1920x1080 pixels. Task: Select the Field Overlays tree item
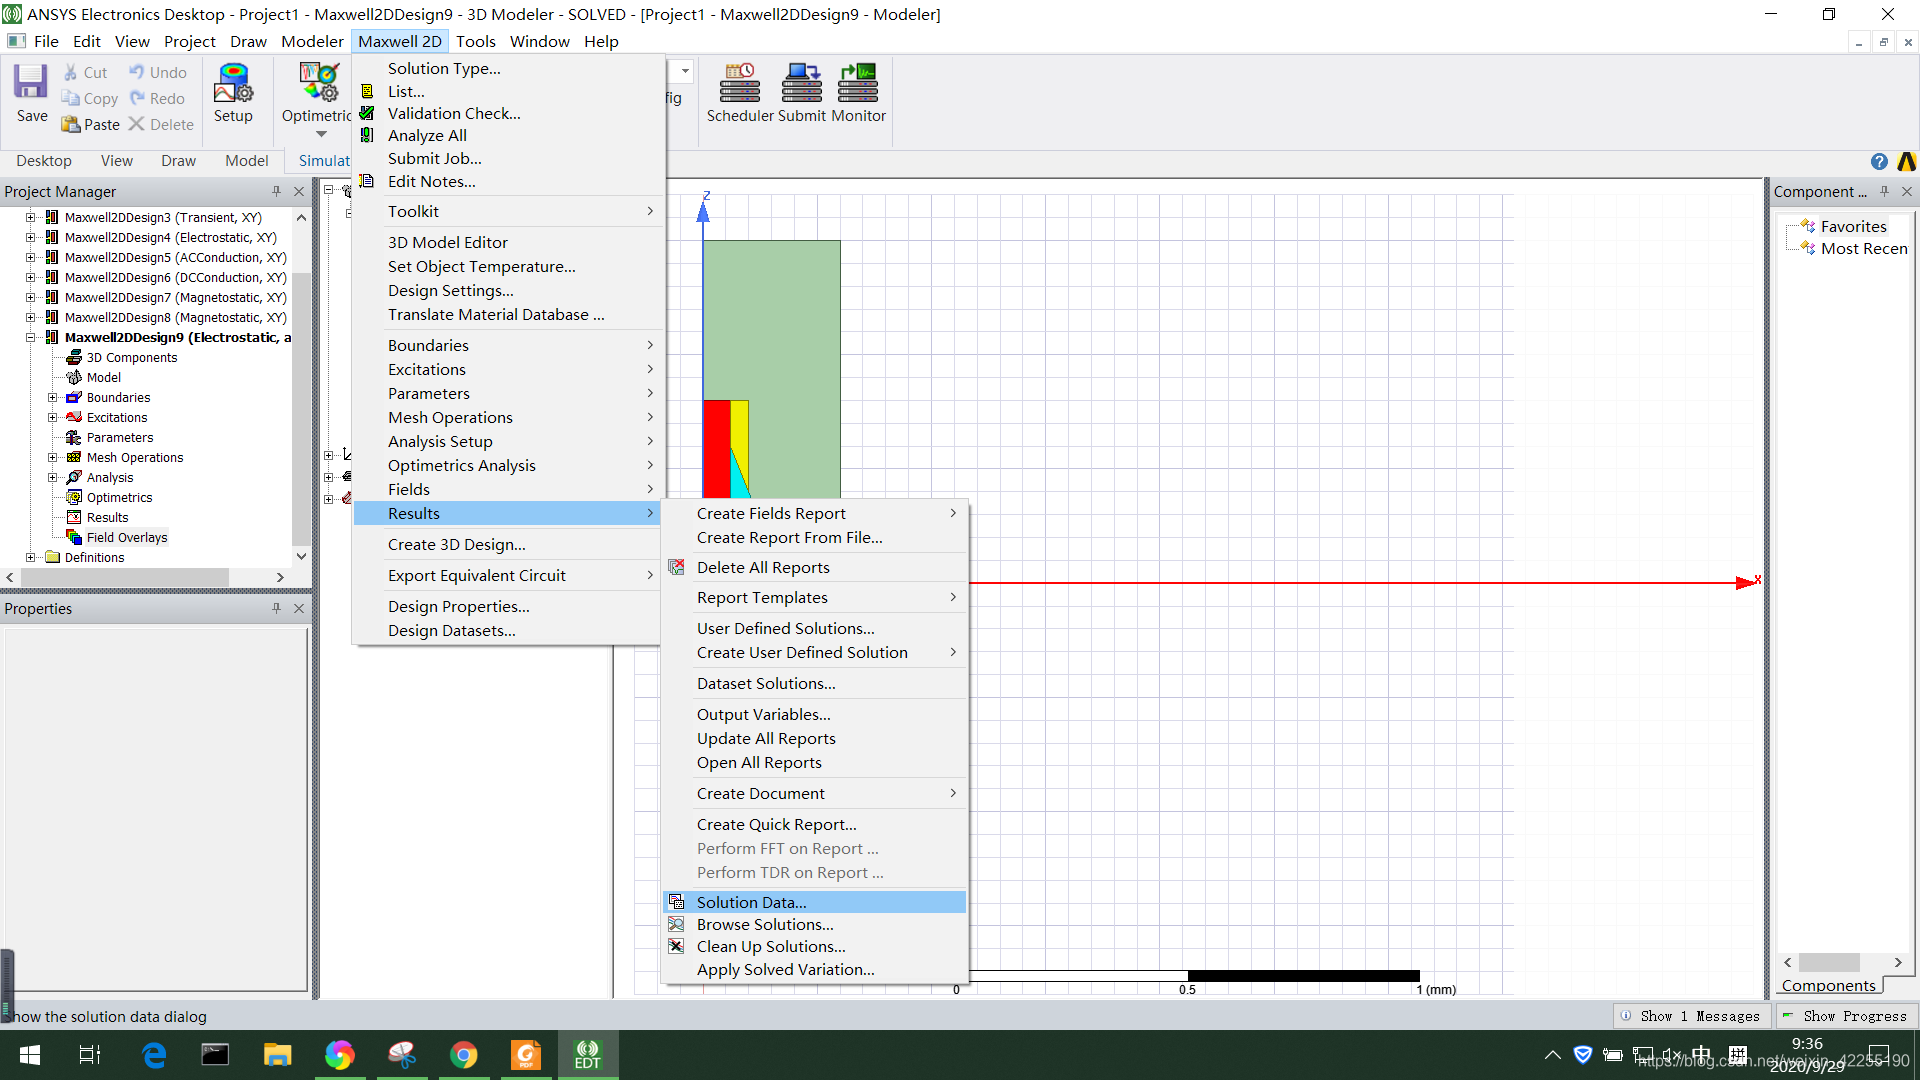[x=126, y=538]
